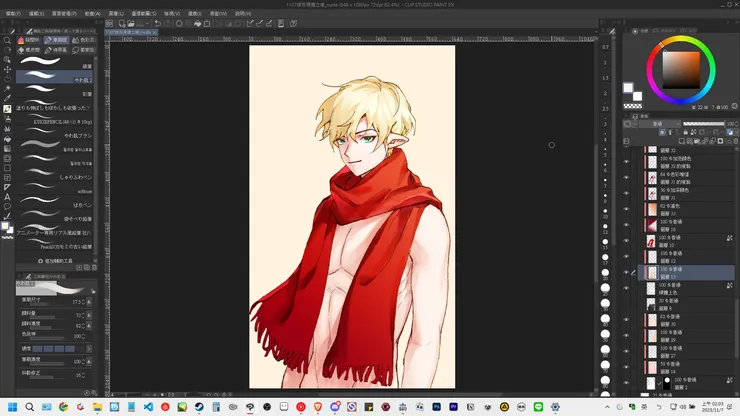Open Visual Studio Code from the taskbar
Screen dimensions: 740x416
tap(148, 407)
